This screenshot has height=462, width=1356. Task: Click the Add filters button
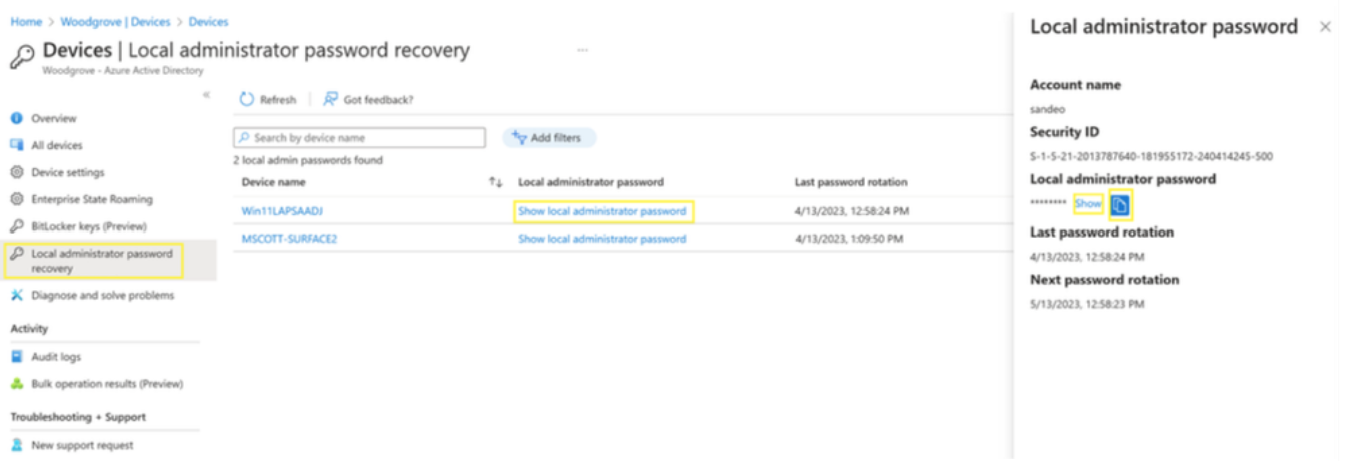pos(549,138)
